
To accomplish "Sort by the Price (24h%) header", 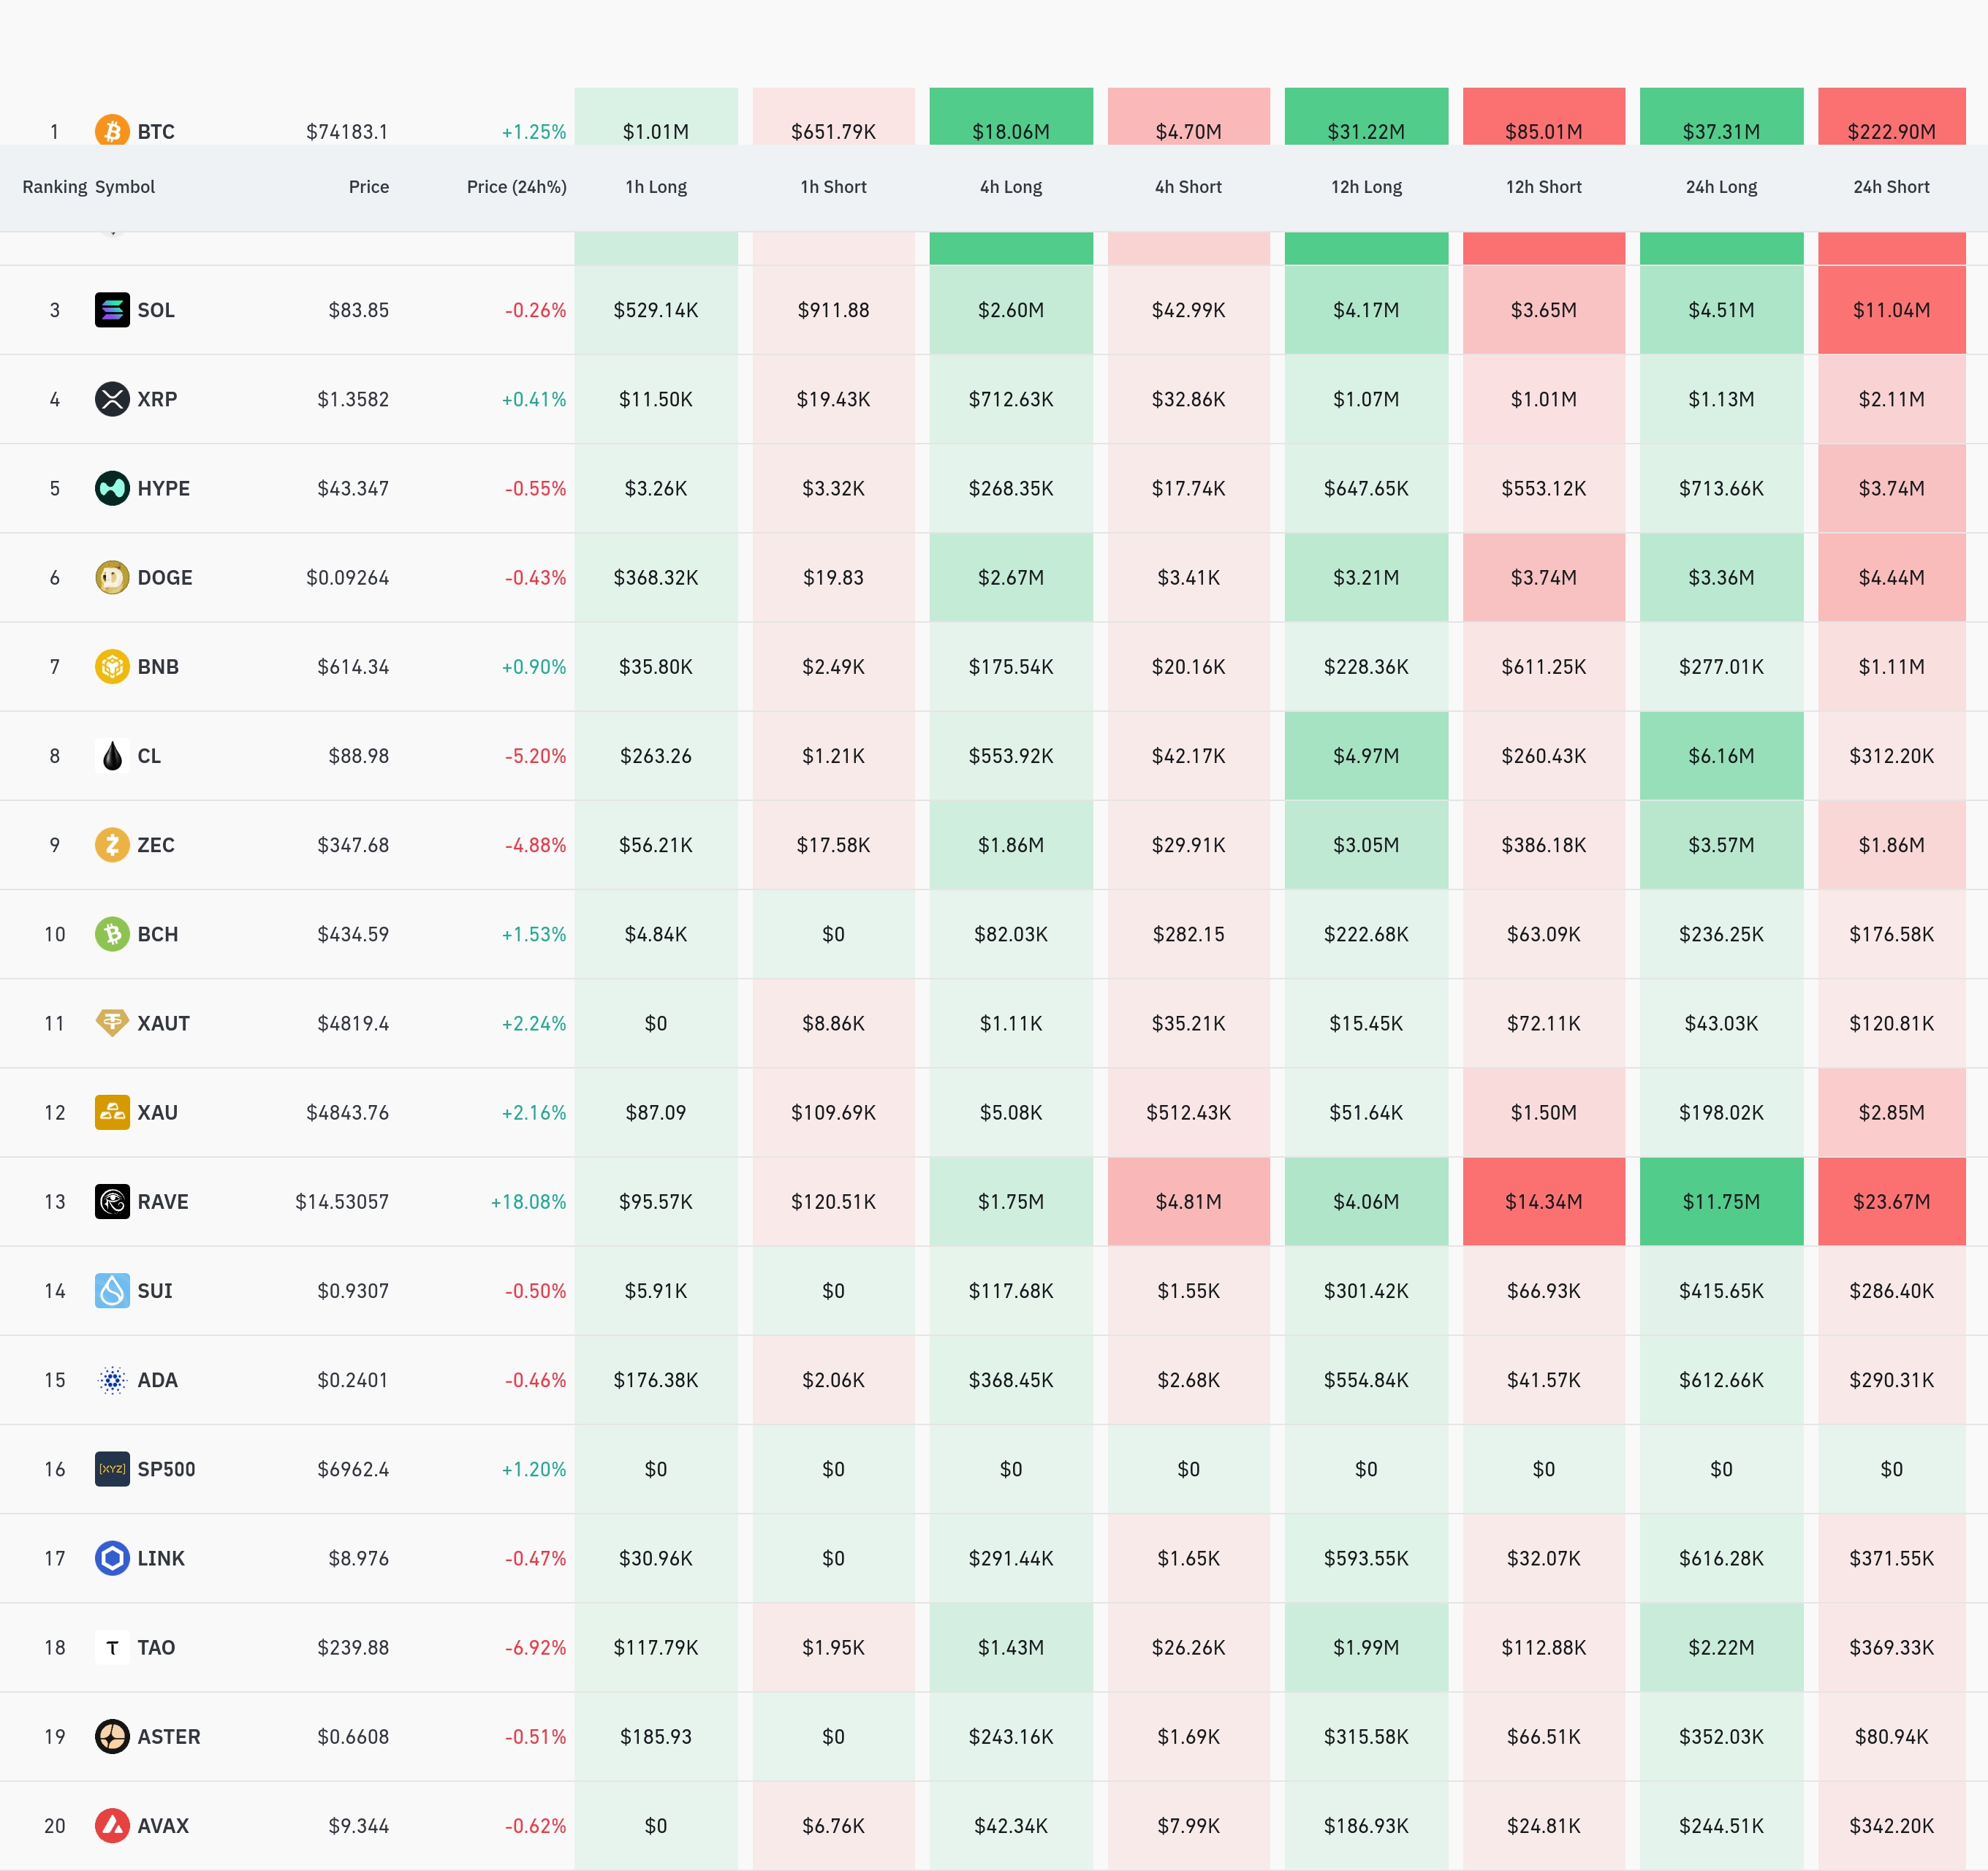I will pos(516,187).
